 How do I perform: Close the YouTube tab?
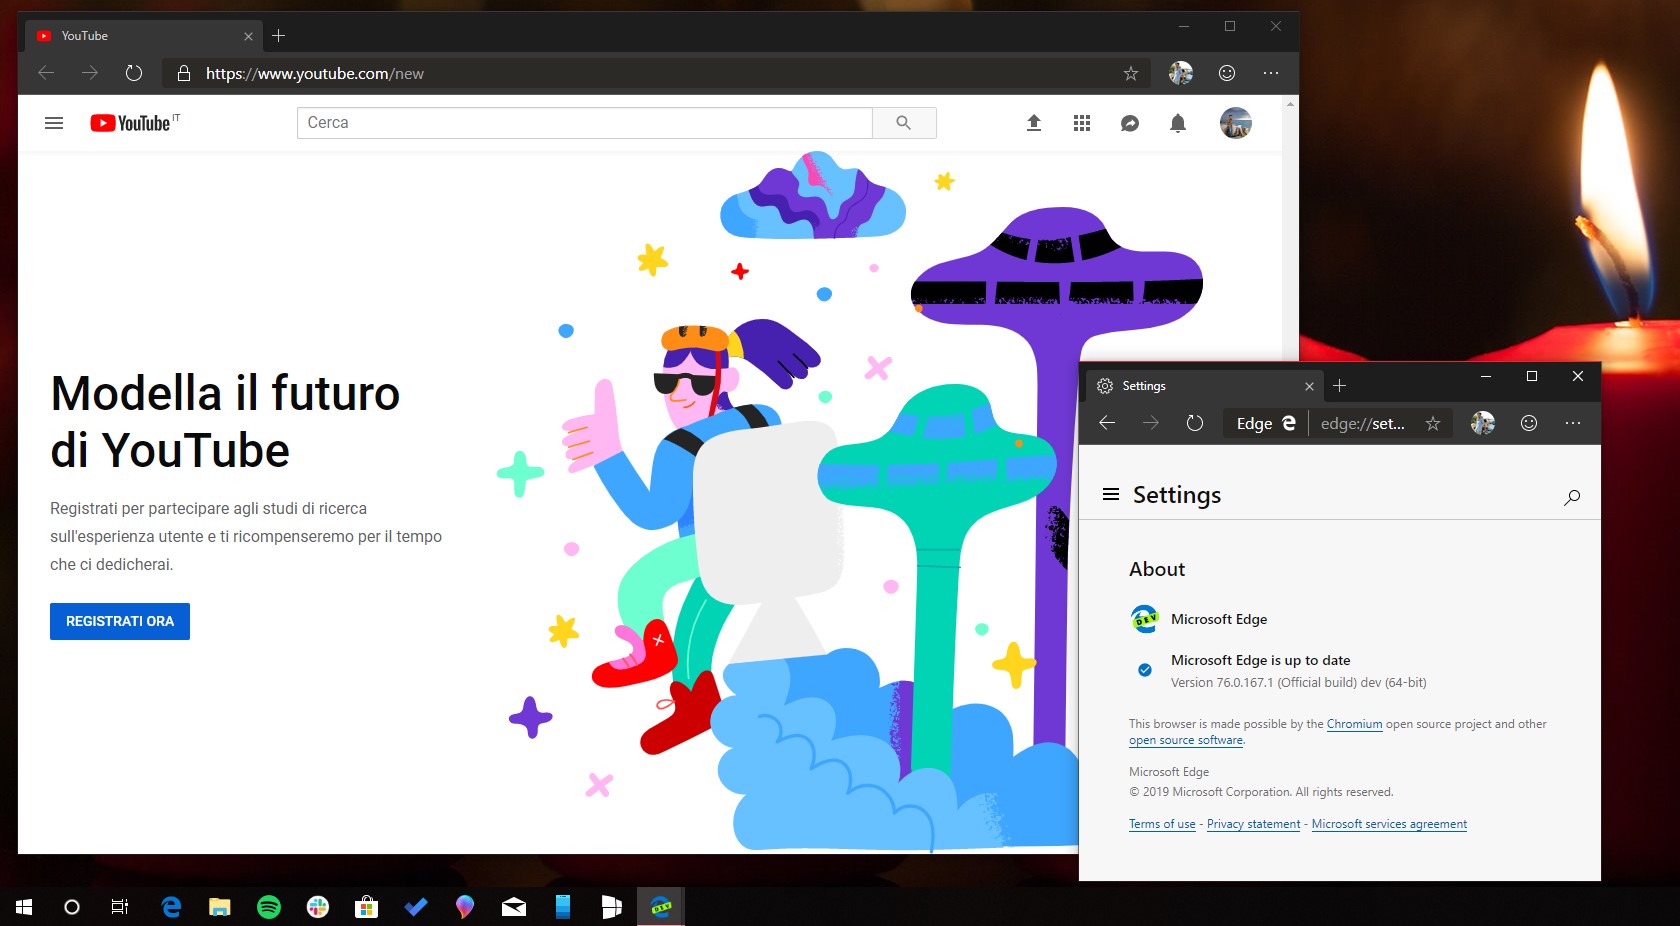coord(248,36)
